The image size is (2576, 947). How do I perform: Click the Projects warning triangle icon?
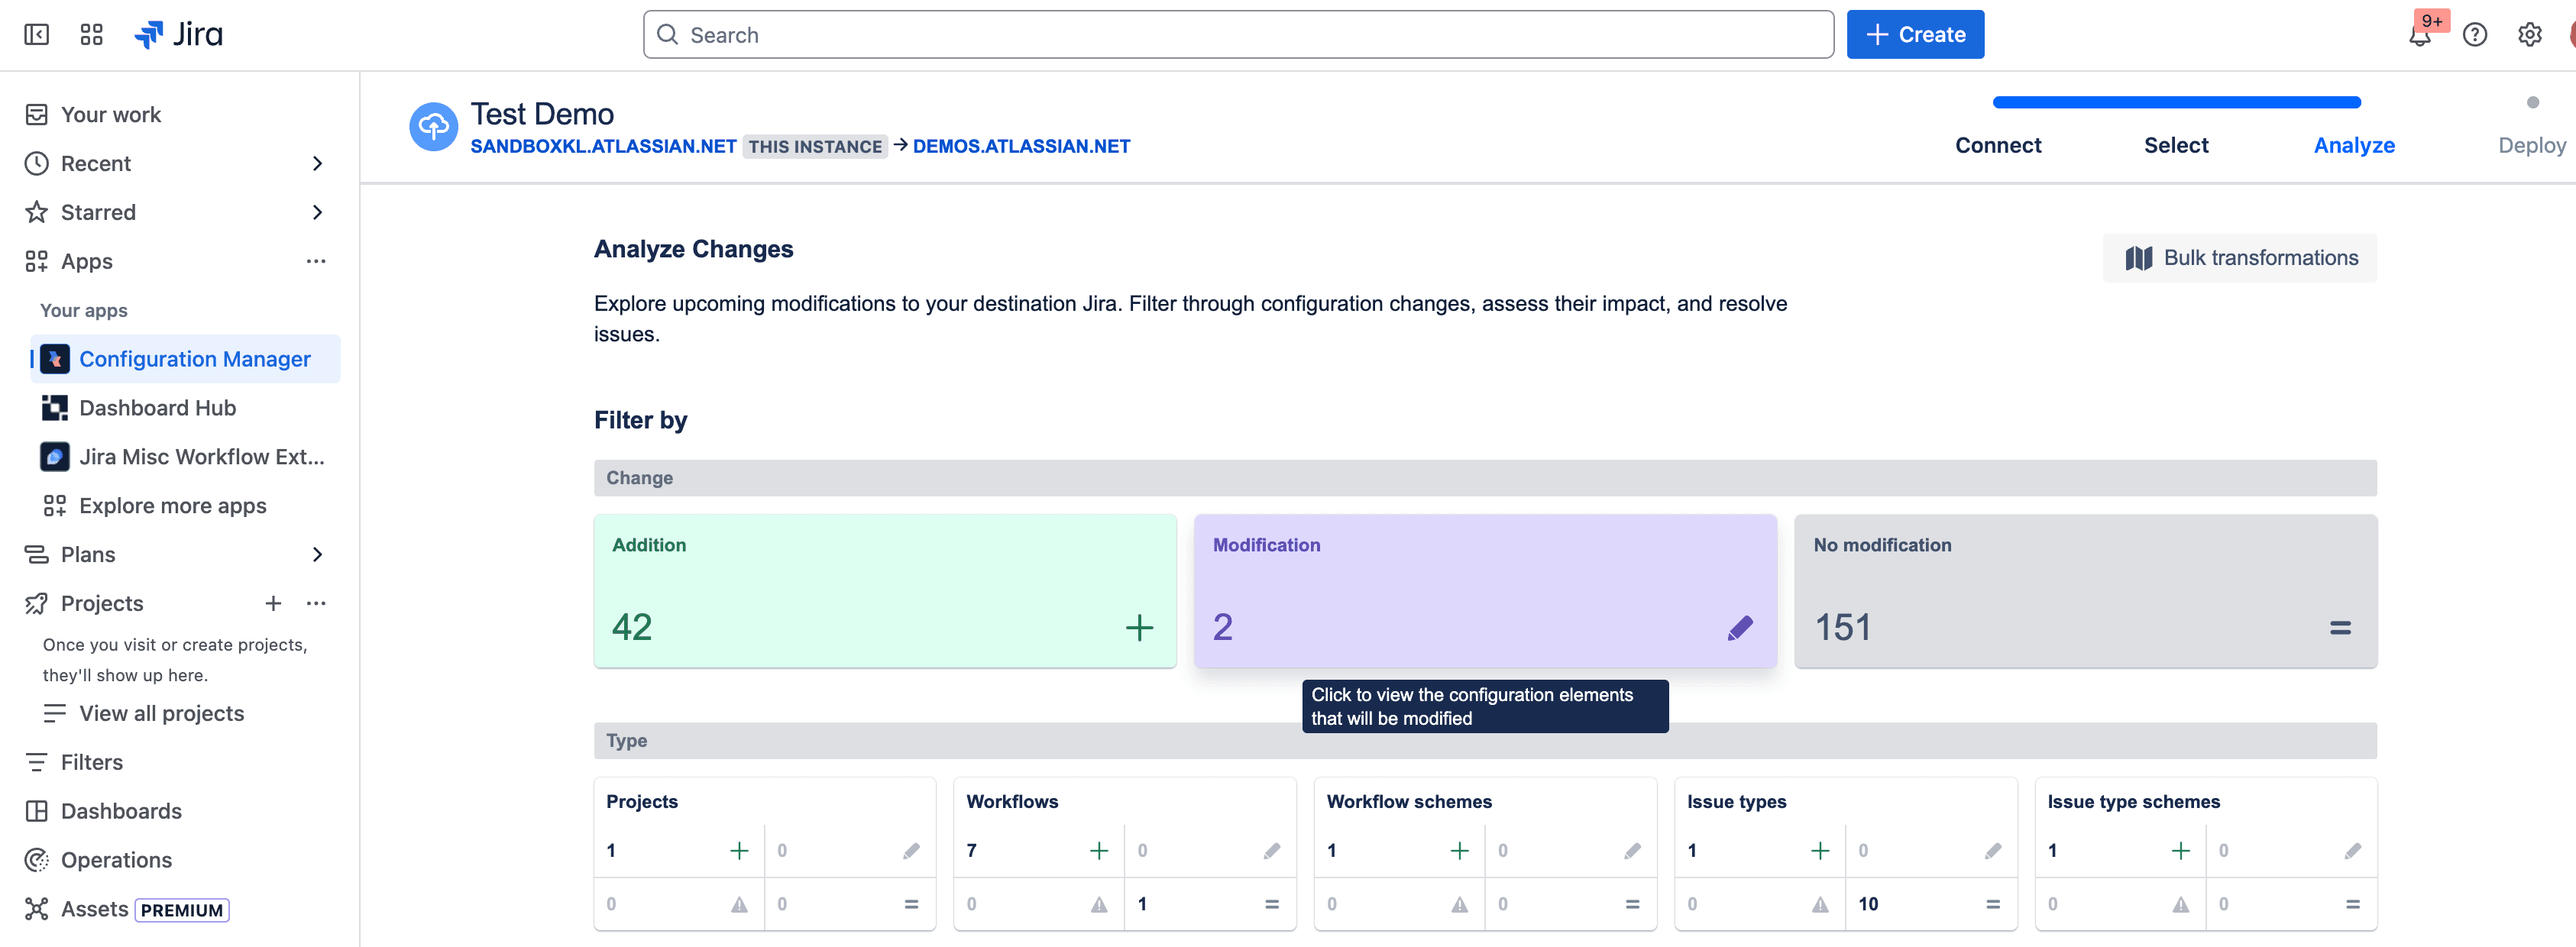pyautogui.click(x=739, y=904)
